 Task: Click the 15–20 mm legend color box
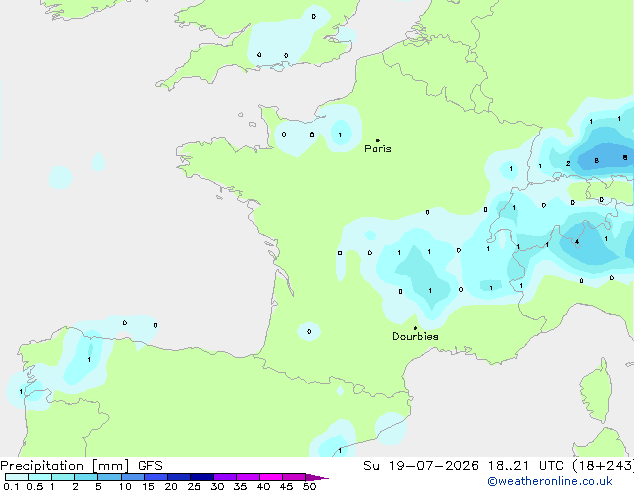tap(156, 477)
